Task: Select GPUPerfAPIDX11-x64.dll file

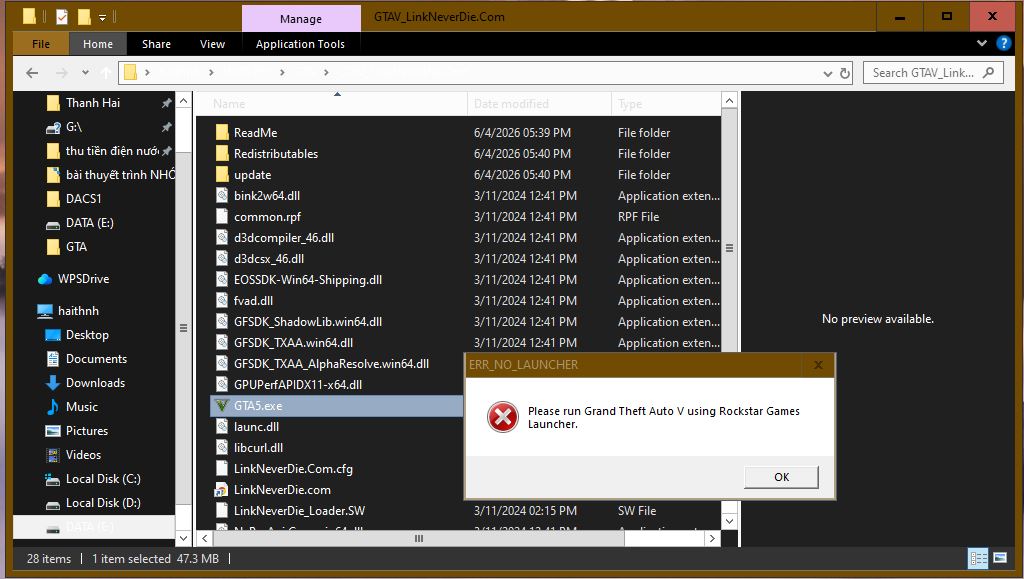Action: (x=298, y=384)
